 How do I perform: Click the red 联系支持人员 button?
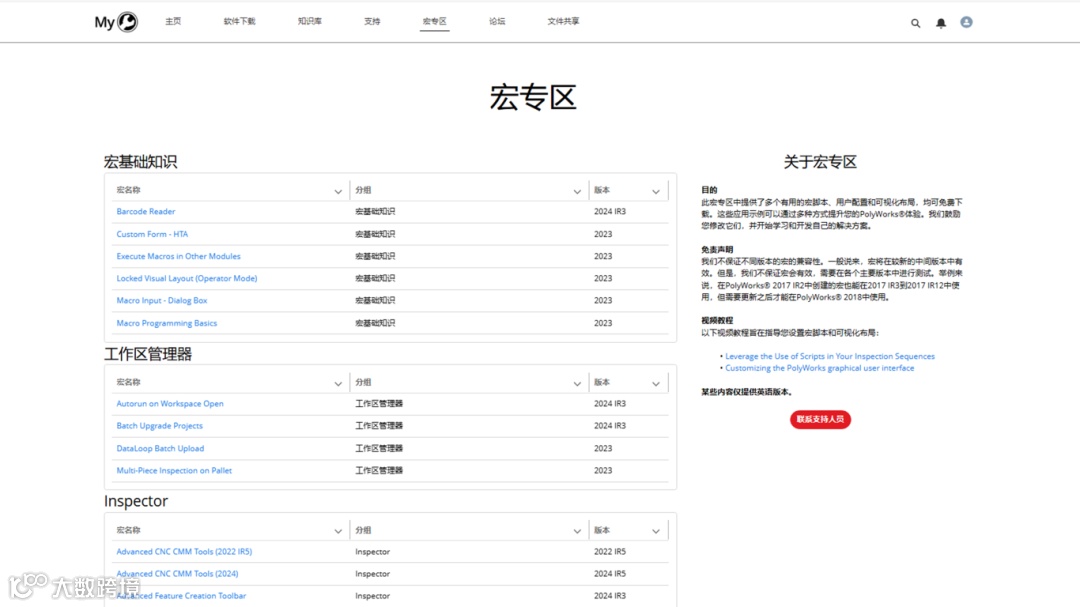tap(820, 419)
